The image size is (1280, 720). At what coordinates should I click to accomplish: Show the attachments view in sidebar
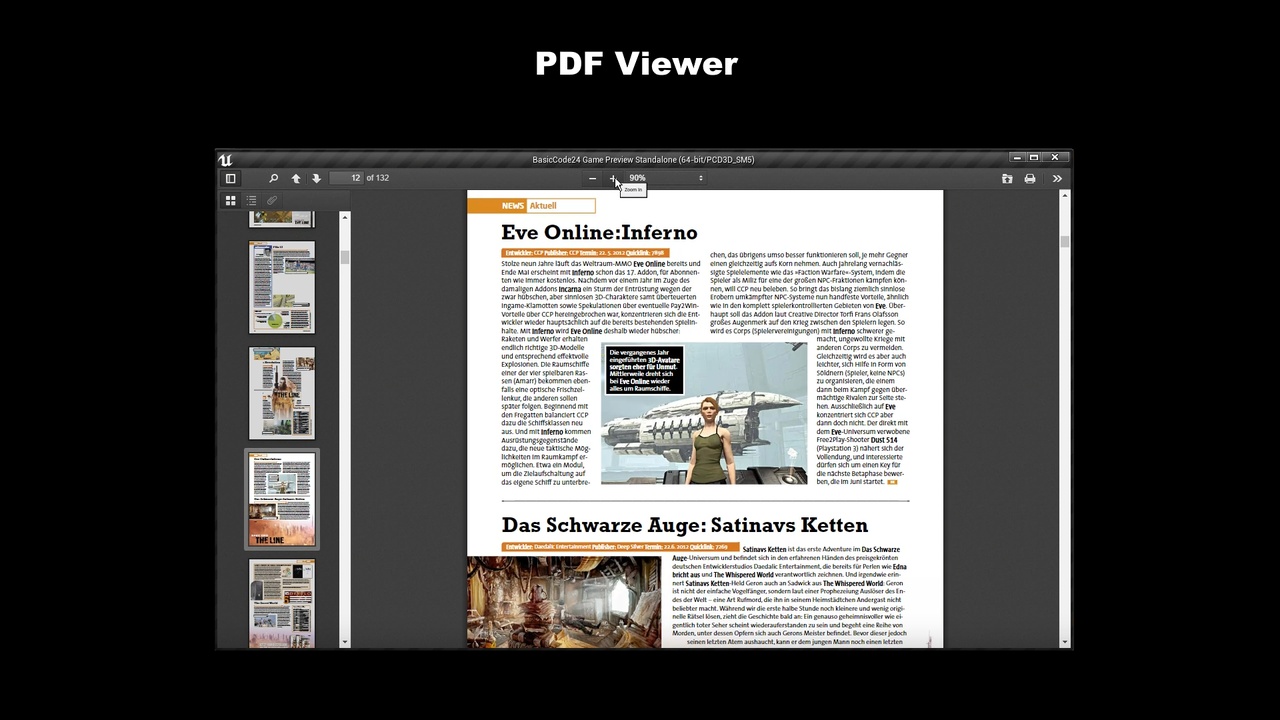click(271, 200)
